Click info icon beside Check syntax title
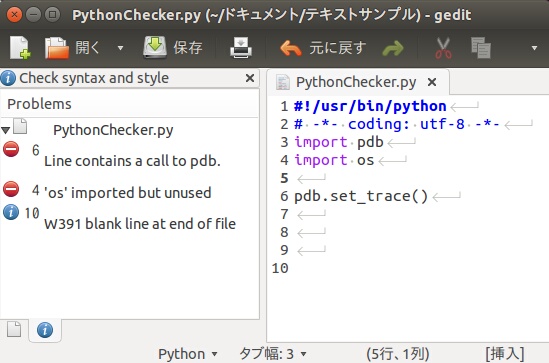549x363 pixels. pos(8,78)
